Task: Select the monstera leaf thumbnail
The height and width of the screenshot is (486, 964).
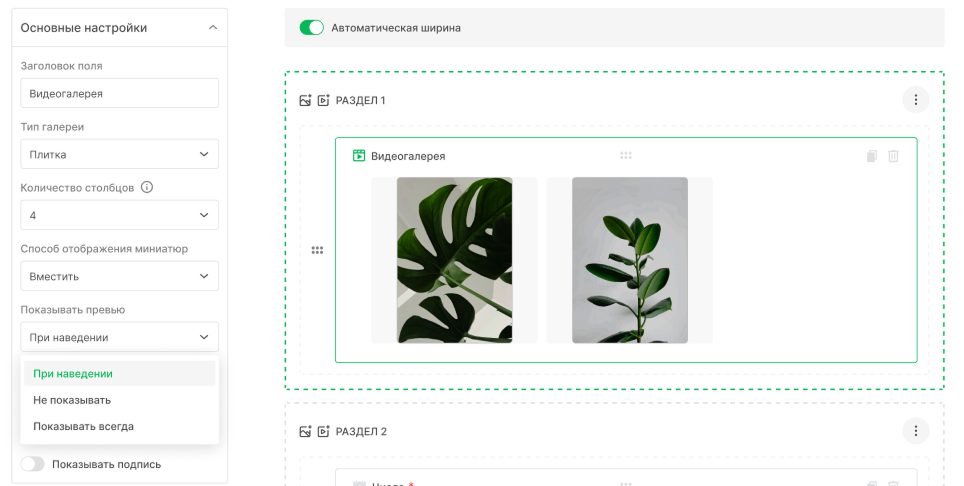Action: (454, 260)
